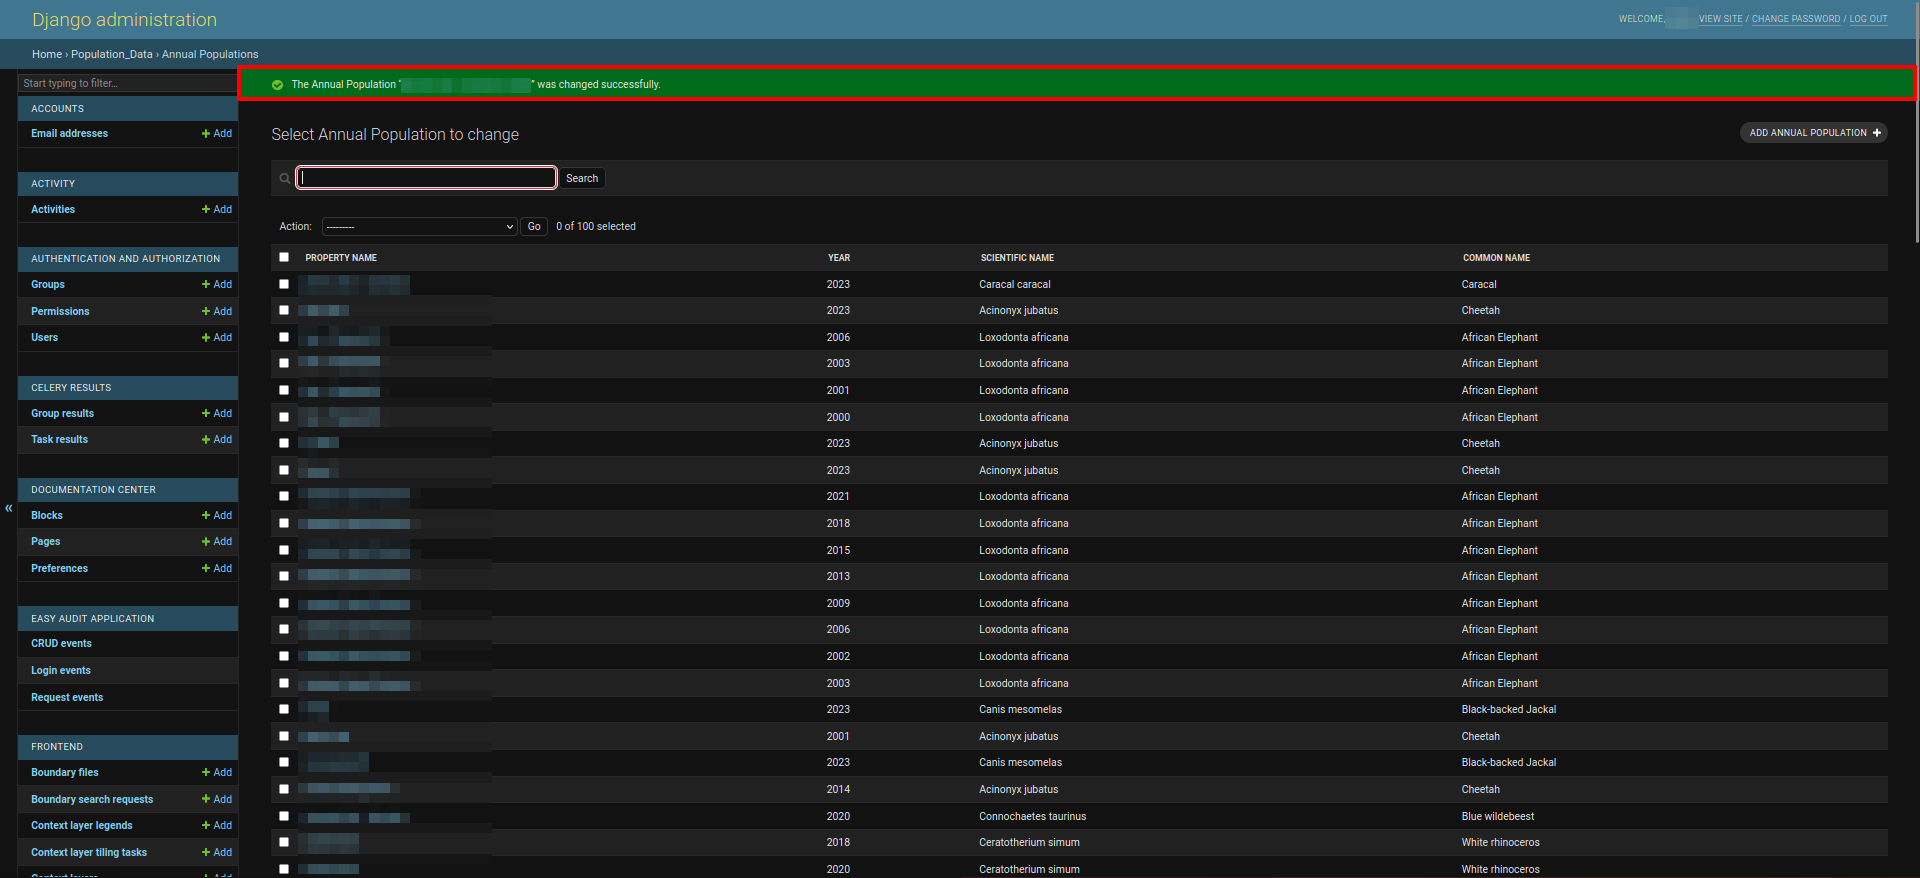1920x878 pixels.
Task: Select the checkbox for first Loxodonta africana 2006 row
Action: [x=284, y=337]
